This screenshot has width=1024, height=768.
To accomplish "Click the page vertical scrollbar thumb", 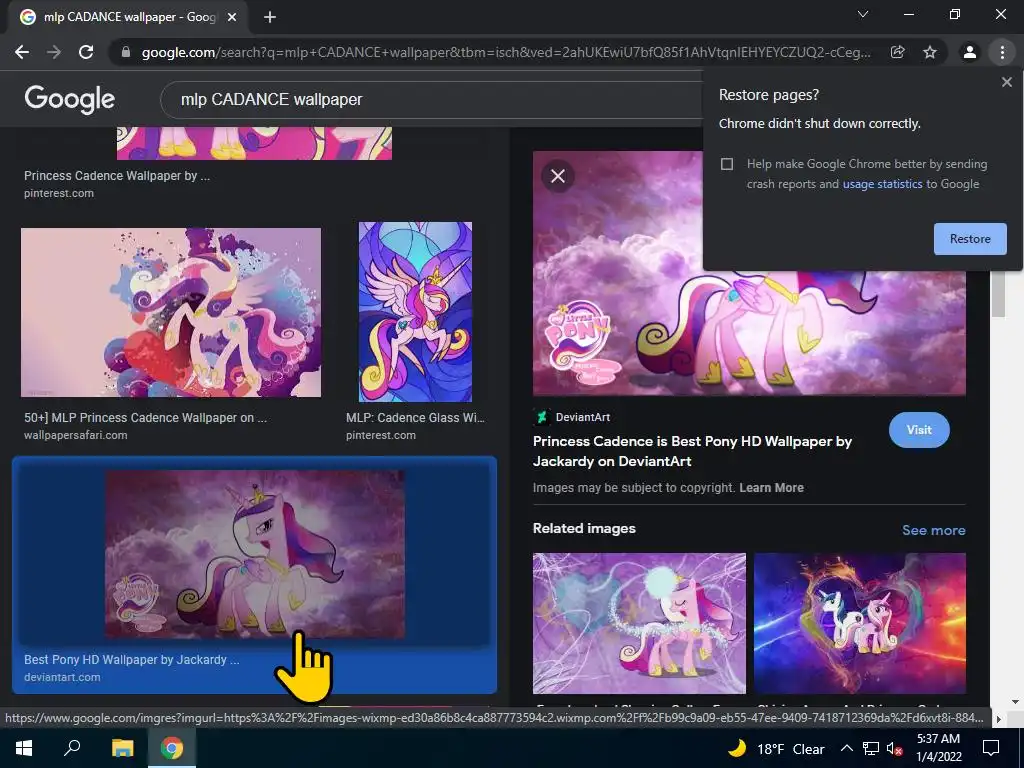I will (998, 293).
